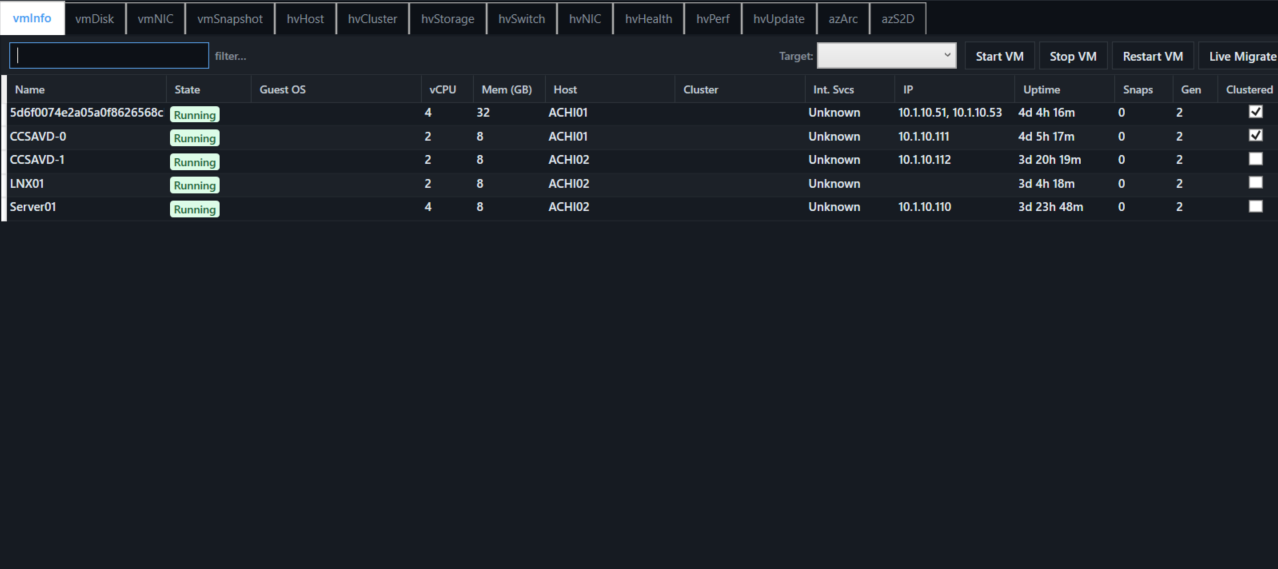1278x569 pixels.
Task: Select the azS2D tab
Action: [x=897, y=18]
